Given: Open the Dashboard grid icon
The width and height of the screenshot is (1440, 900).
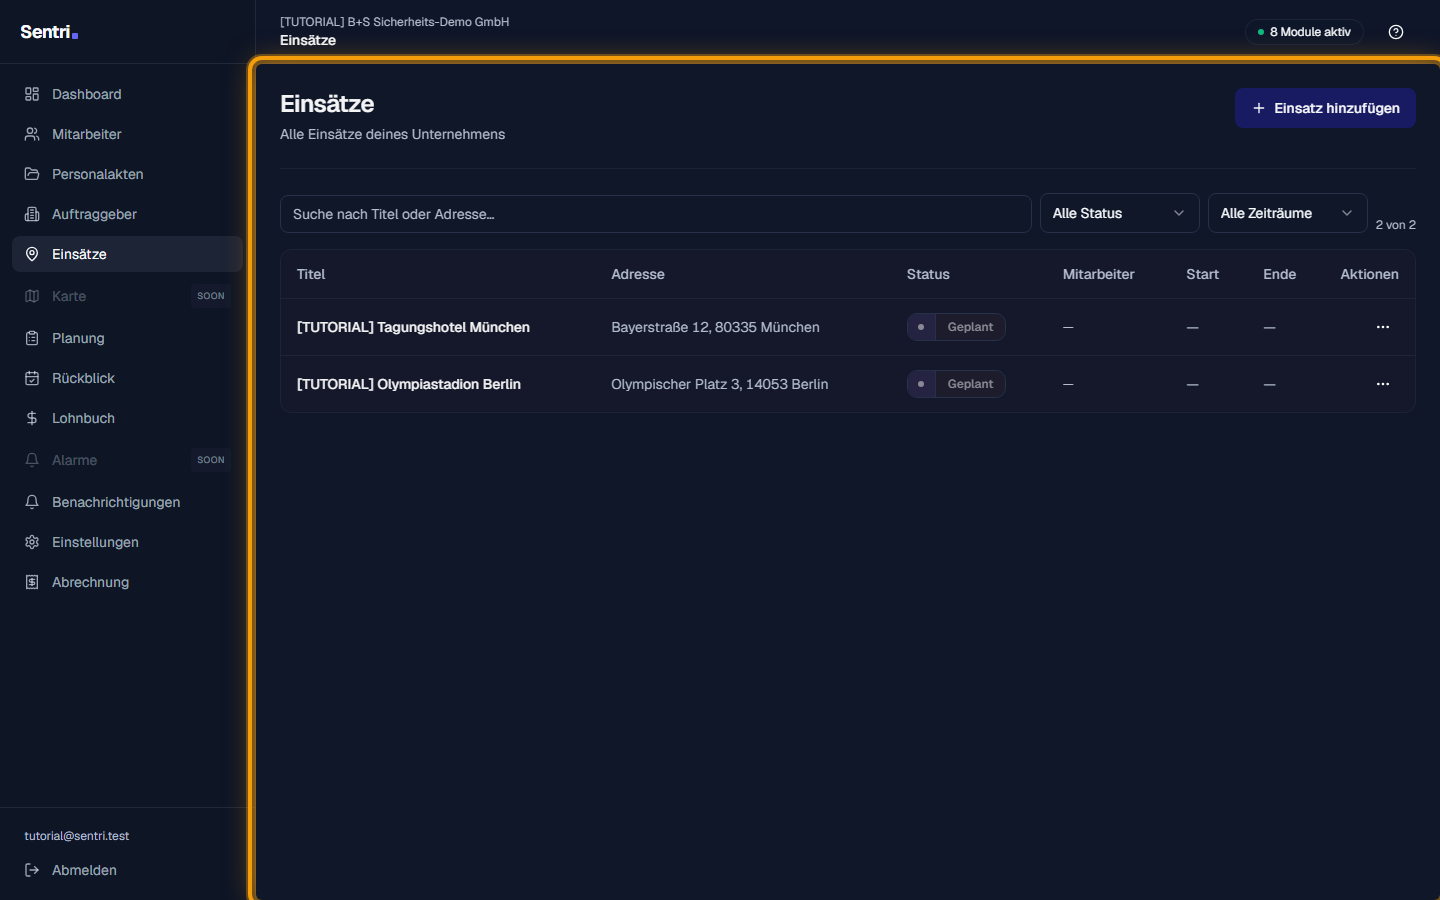Looking at the screenshot, I should click(32, 94).
